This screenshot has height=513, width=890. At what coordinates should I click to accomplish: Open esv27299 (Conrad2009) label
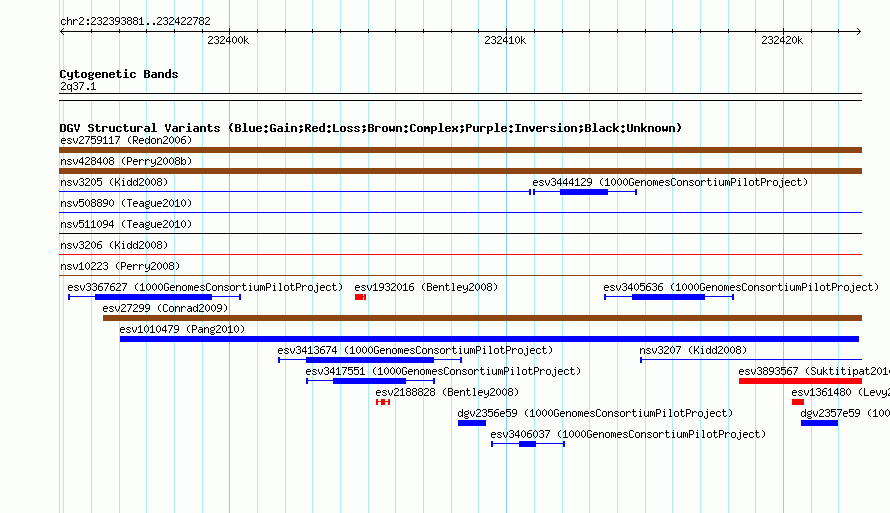point(165,308)
